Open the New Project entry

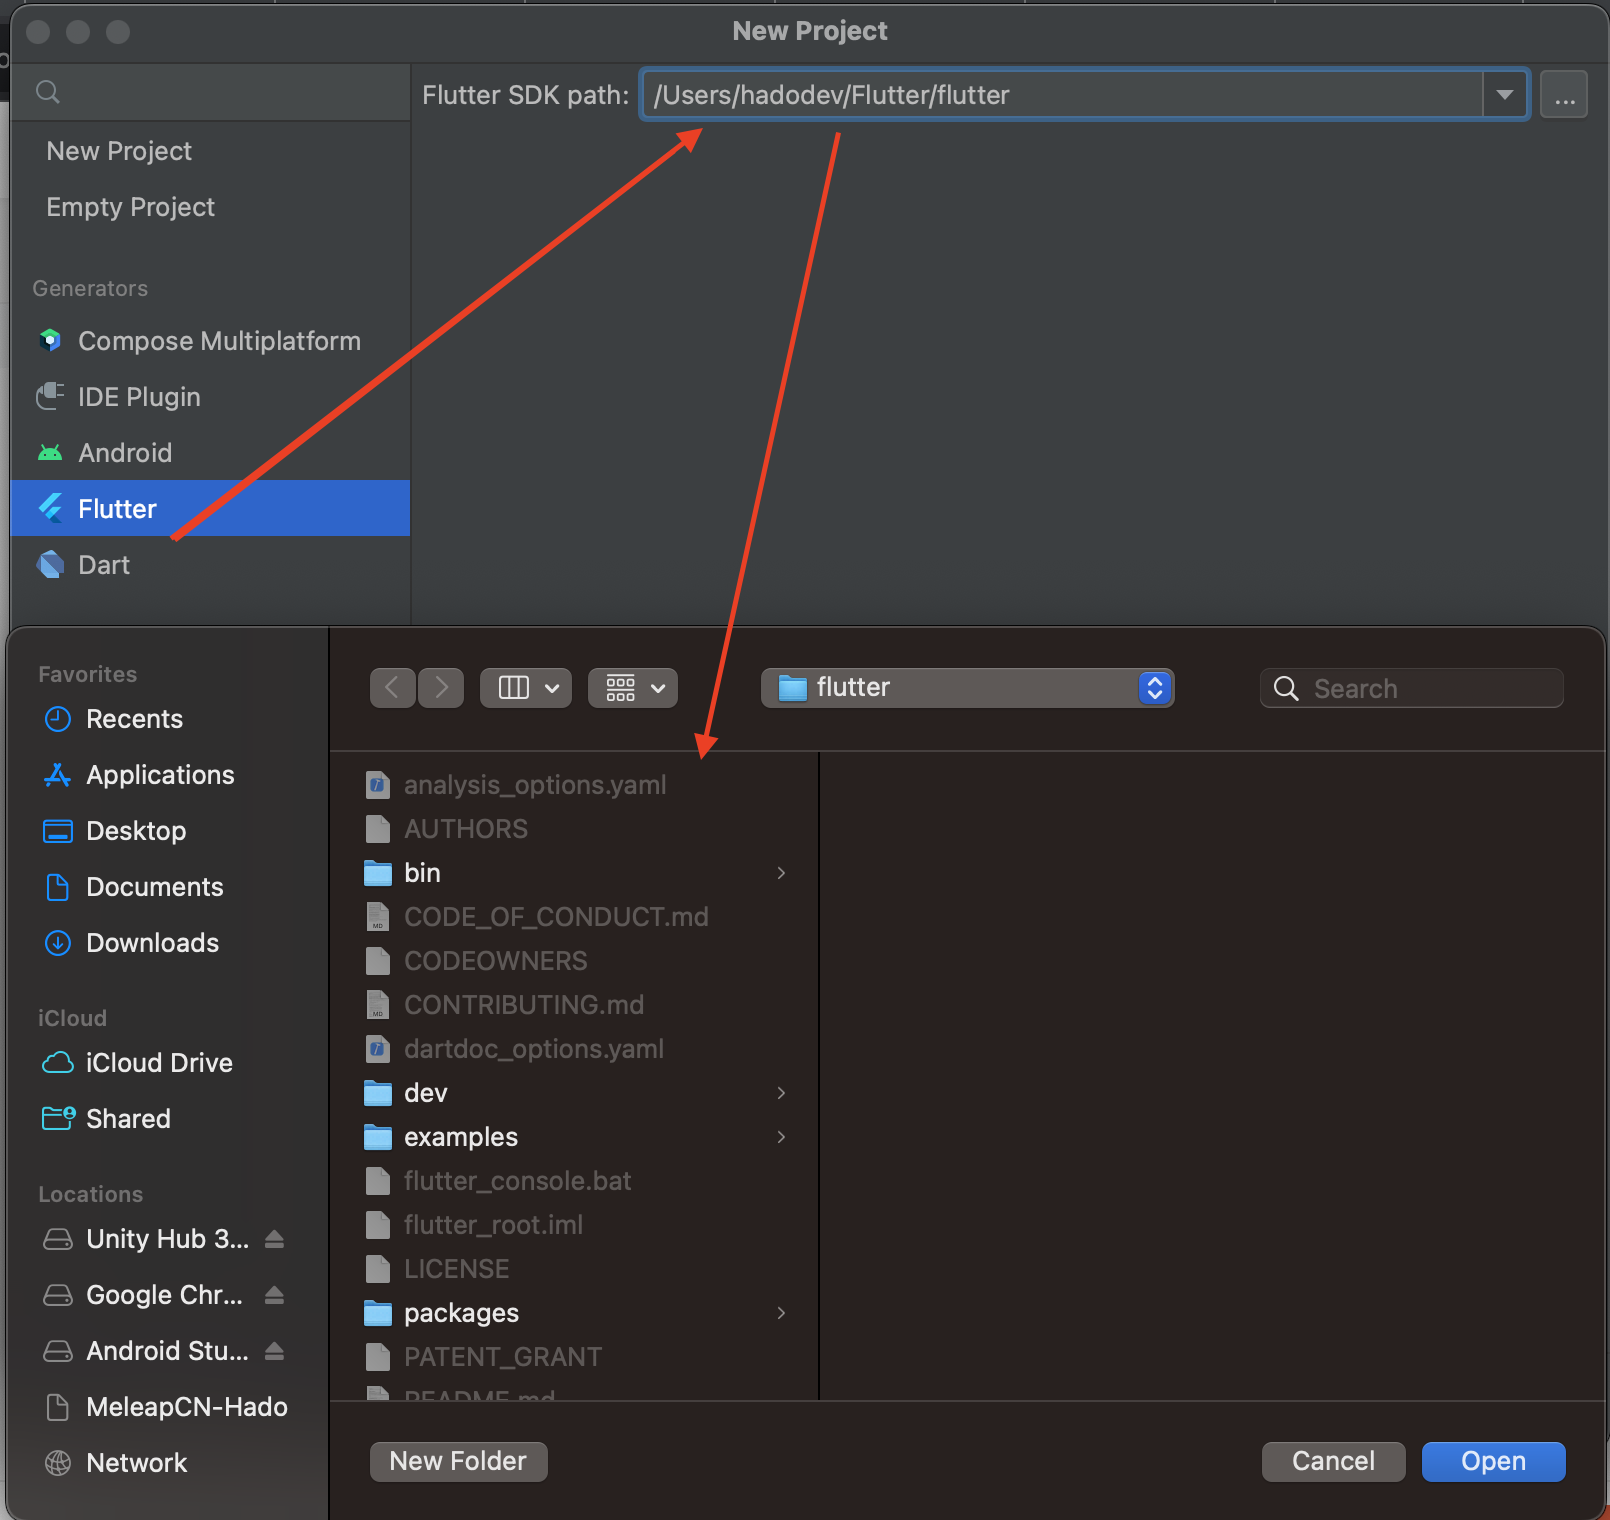click(x=210, y=151)
